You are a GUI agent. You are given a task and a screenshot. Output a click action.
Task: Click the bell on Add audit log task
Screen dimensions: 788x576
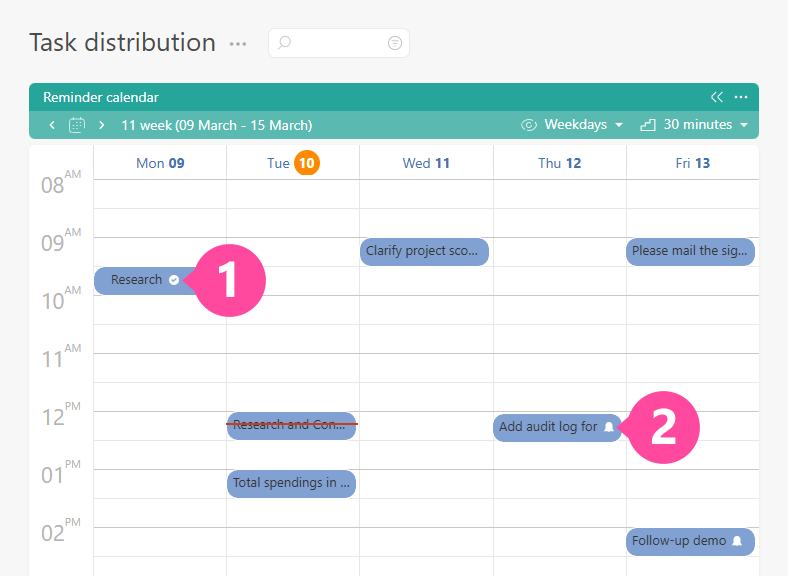click(609, 427)
